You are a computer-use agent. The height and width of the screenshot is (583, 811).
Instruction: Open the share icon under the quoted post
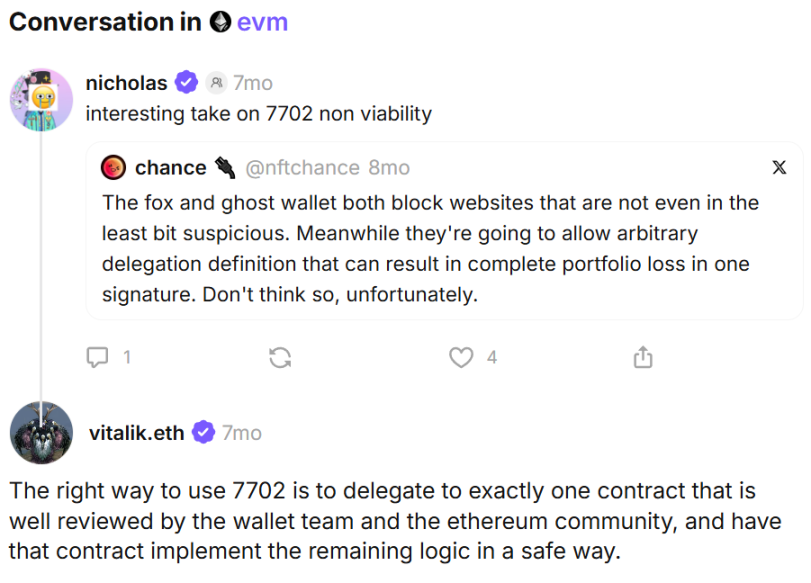pyautogui.click(x=643, y=356)
